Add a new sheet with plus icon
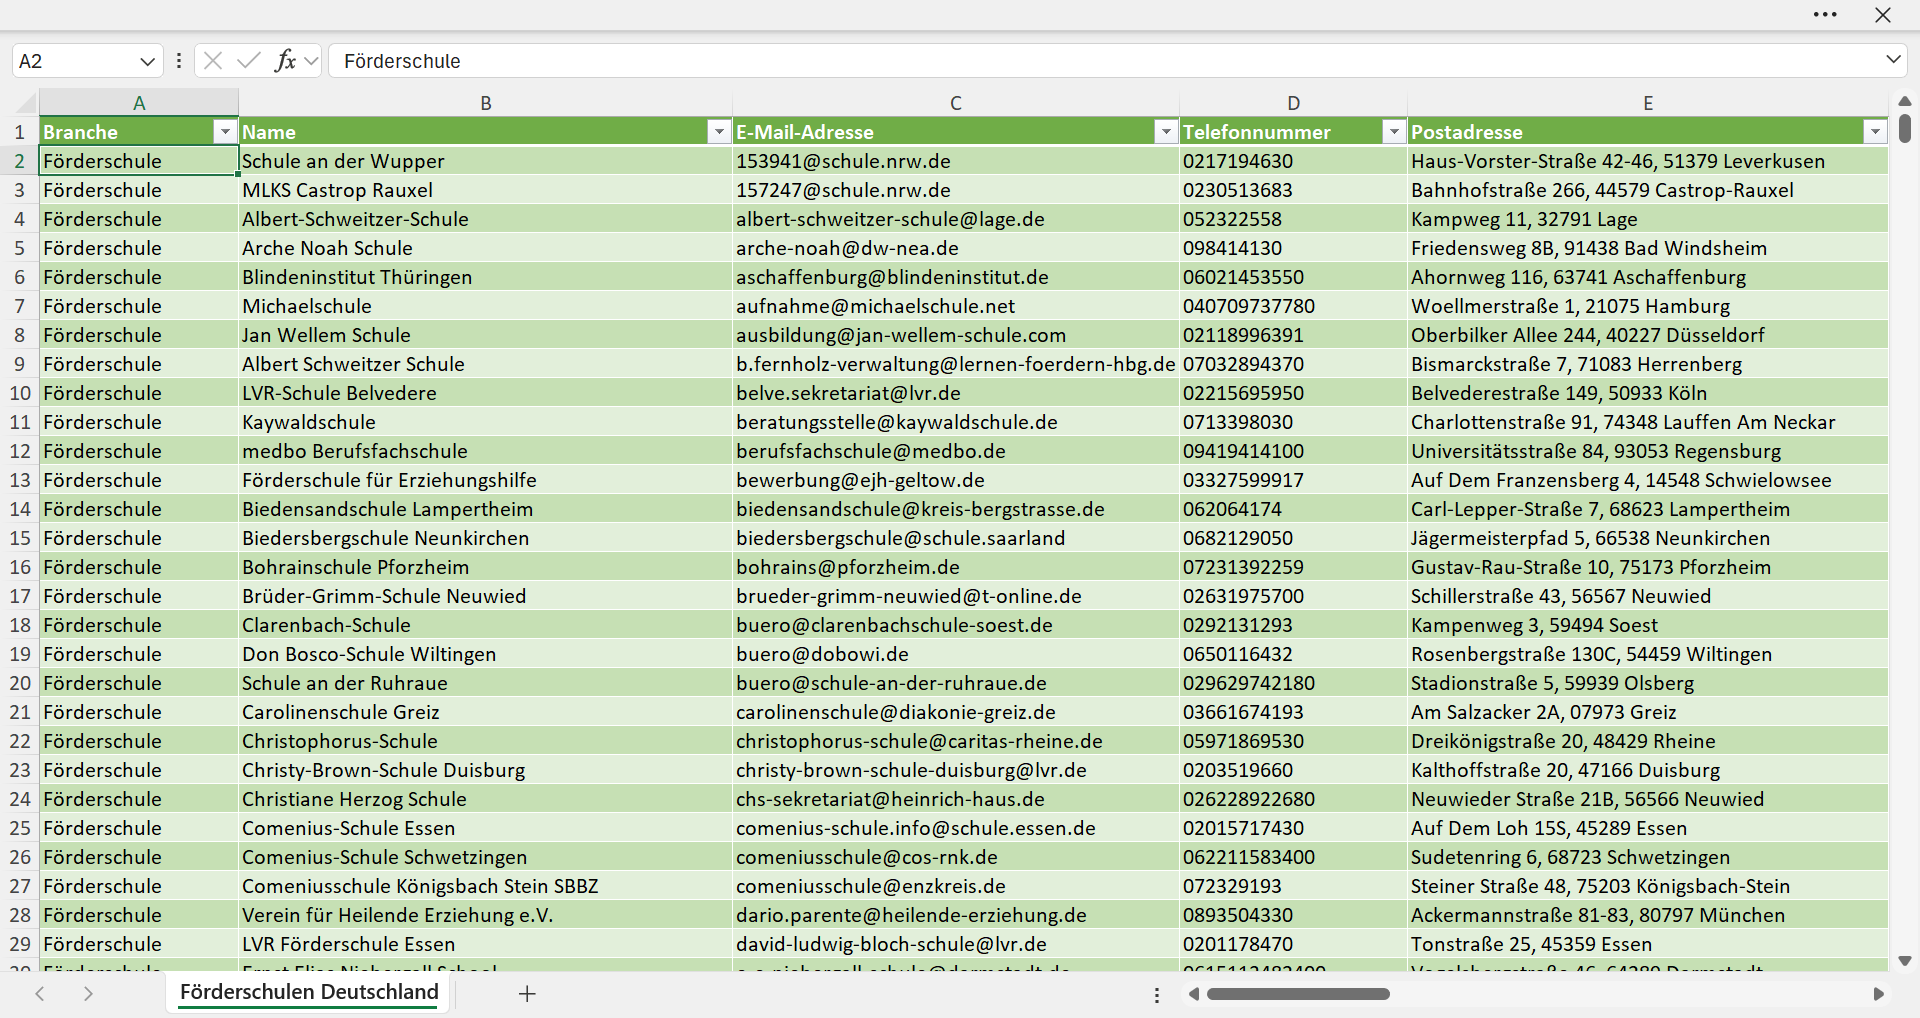Image resolution: width=1920 pixels, height=1018 pixels. tap(527, 994)
